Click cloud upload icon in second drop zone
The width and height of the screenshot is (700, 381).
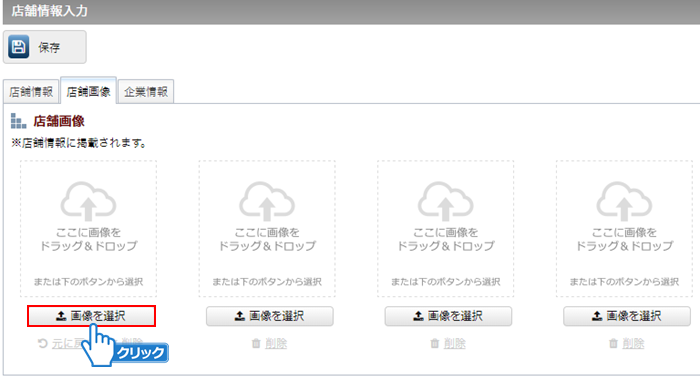267,201
